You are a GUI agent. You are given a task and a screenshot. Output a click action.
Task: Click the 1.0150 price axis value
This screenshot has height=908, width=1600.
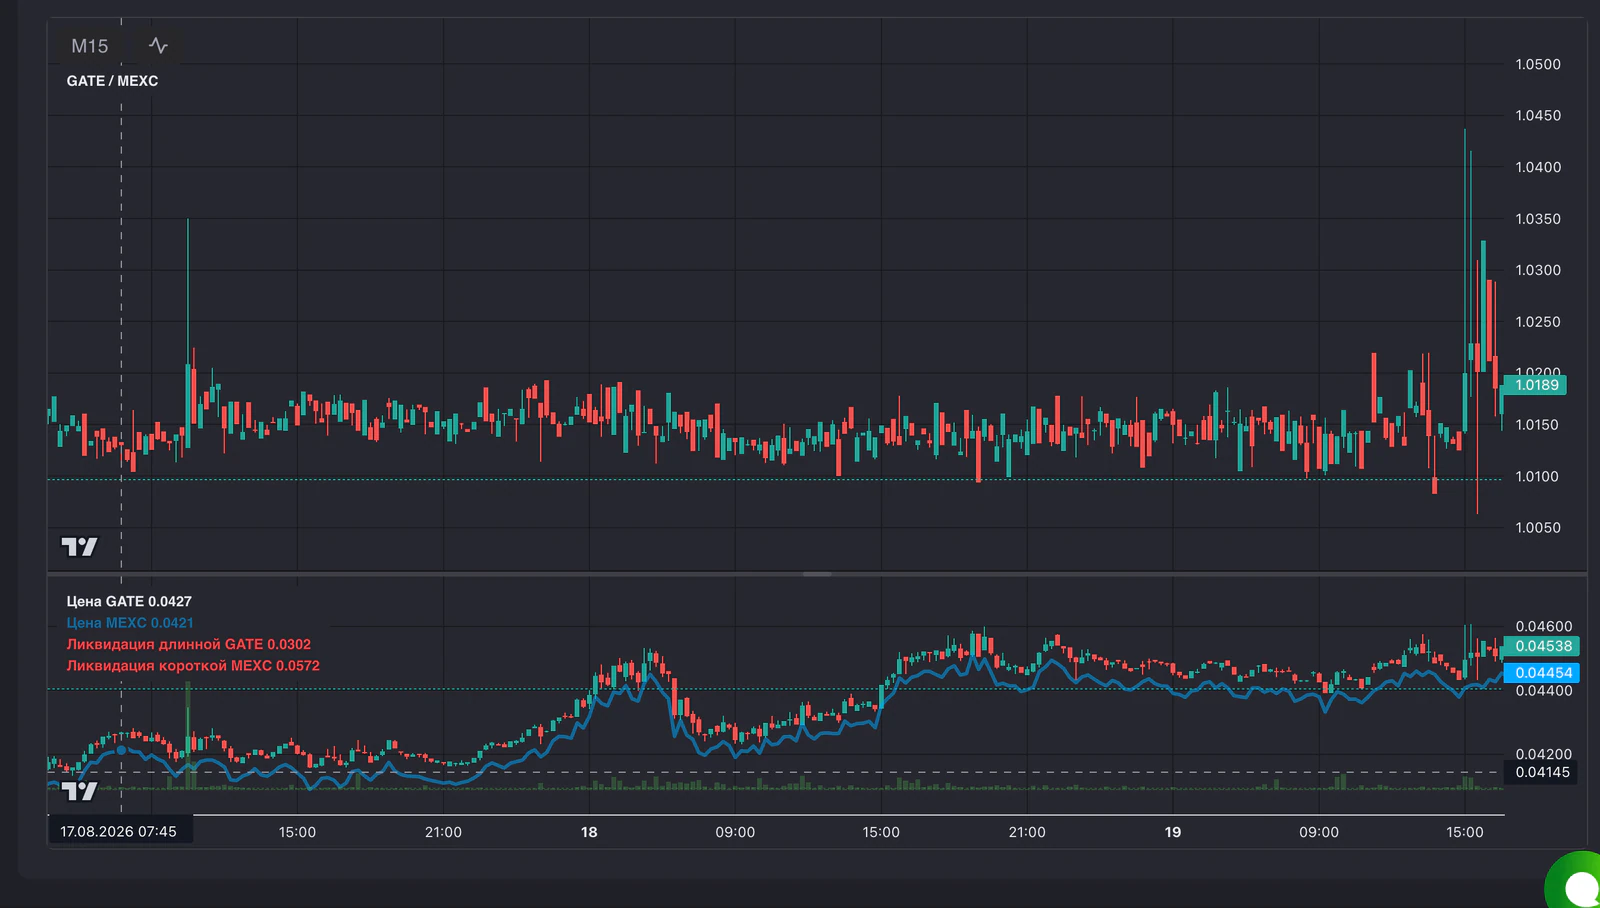click(1538, 425)
